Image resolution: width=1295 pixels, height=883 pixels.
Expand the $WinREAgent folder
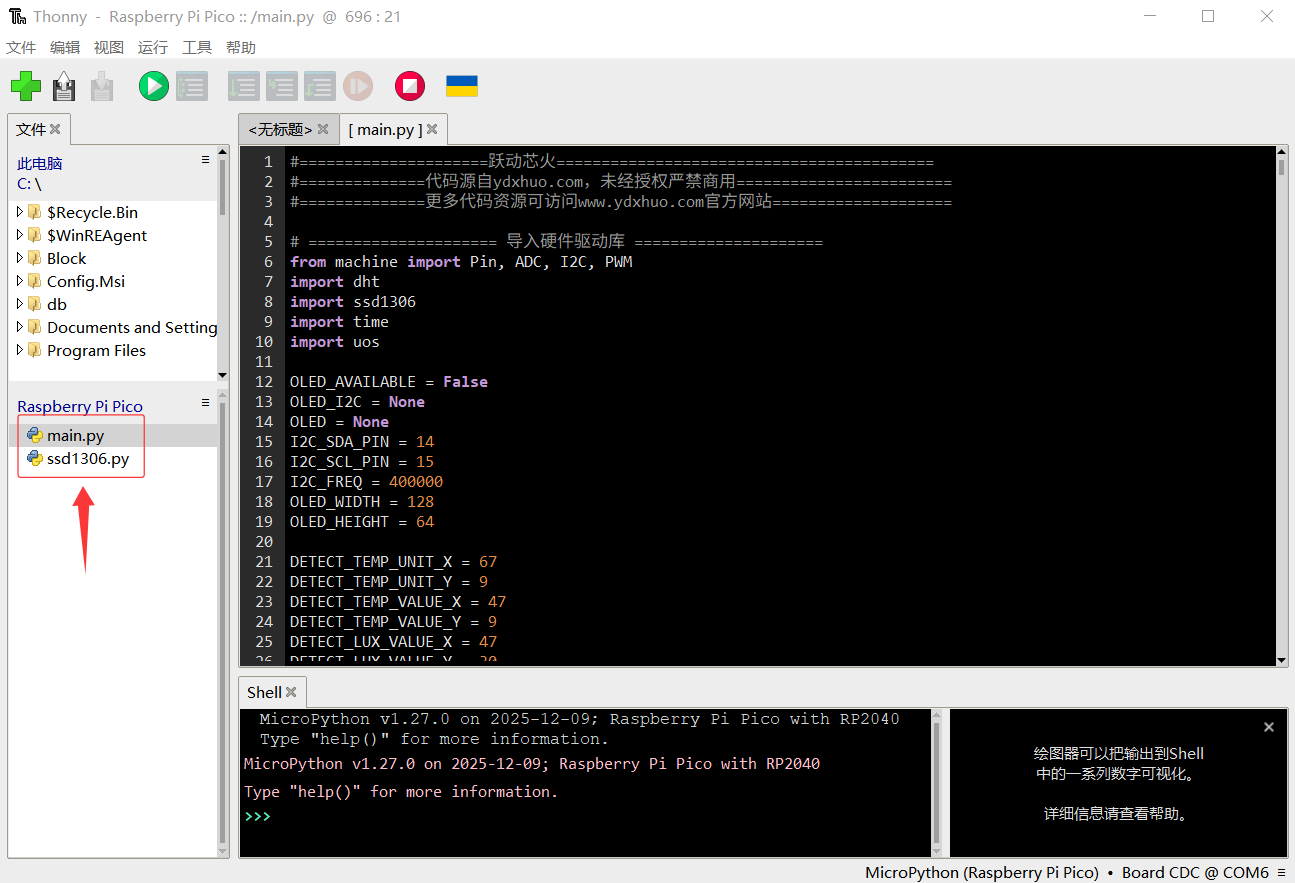[20, 235]
